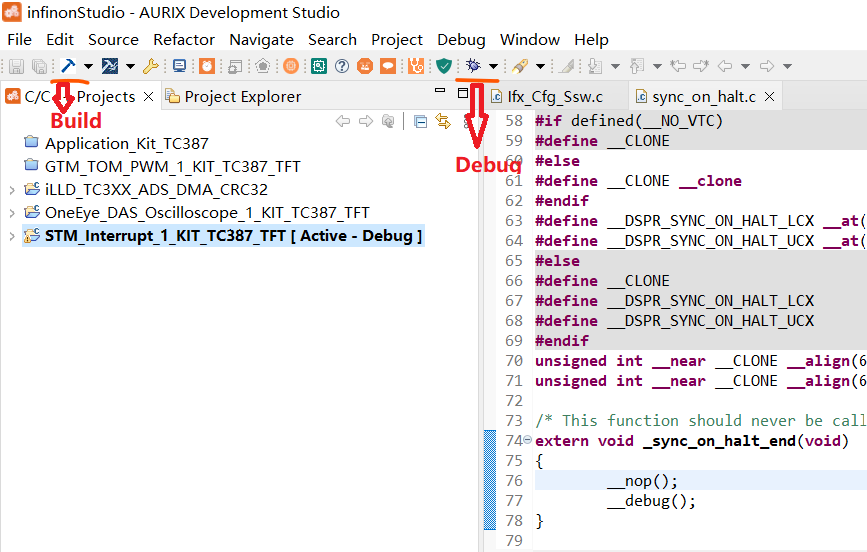Expand the STM_Interrupt_1_KIT_TC387_TFT project
The image size is (867, 552).
coord(11,236)
